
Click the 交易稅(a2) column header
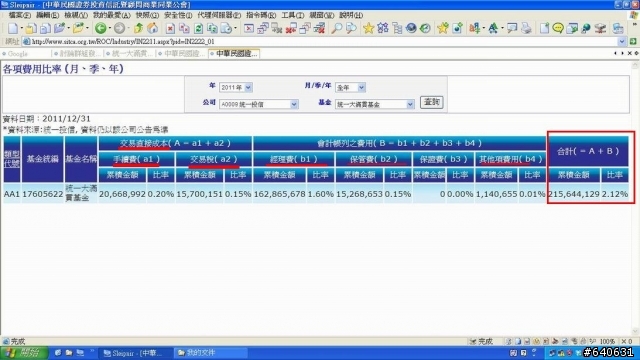pos(214,159)
